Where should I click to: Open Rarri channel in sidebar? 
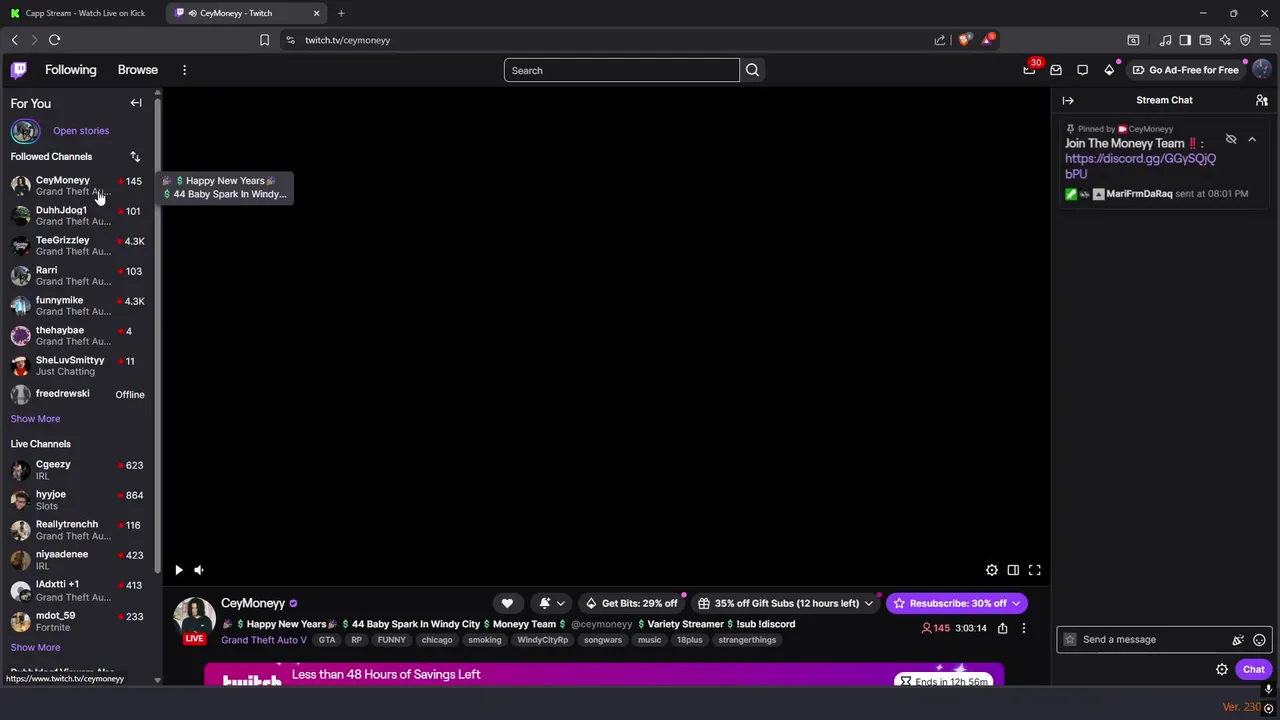[78, 276]
